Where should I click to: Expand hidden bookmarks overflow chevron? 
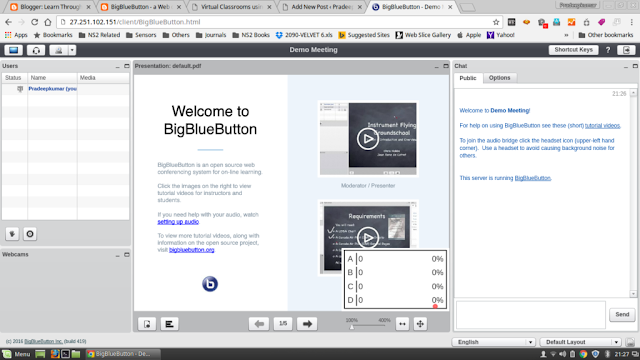click(566, 35)
